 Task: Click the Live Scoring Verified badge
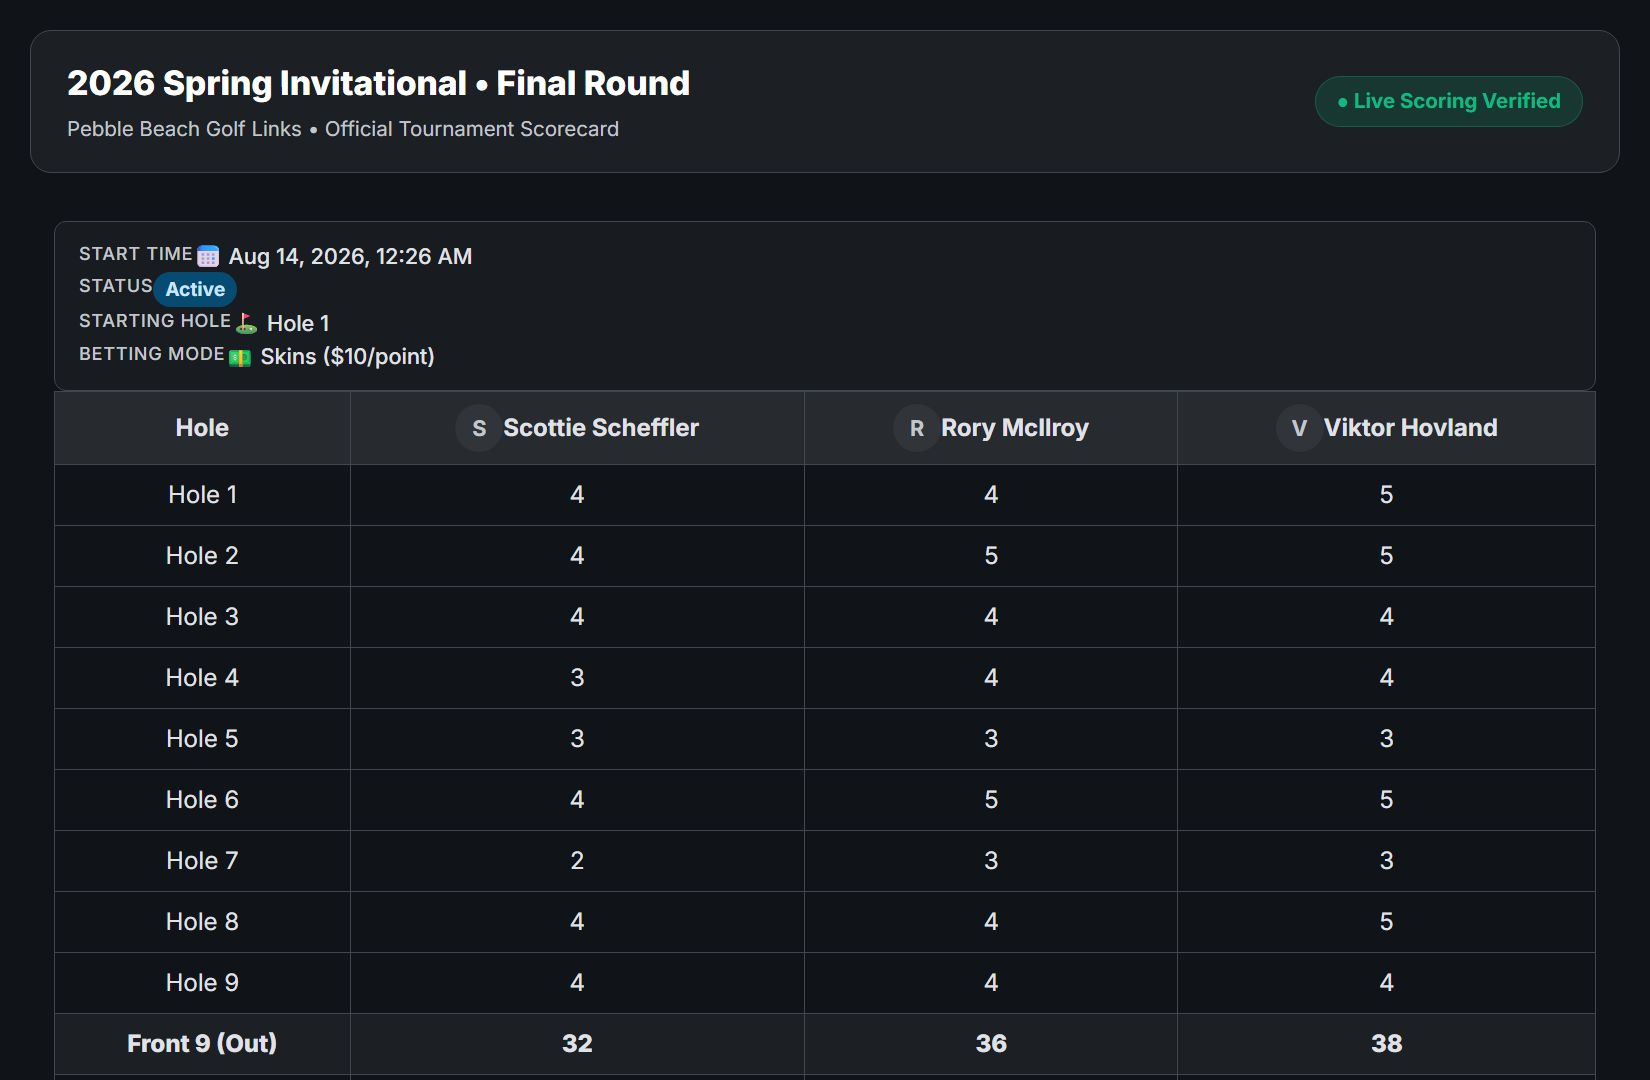[1448, 101]
